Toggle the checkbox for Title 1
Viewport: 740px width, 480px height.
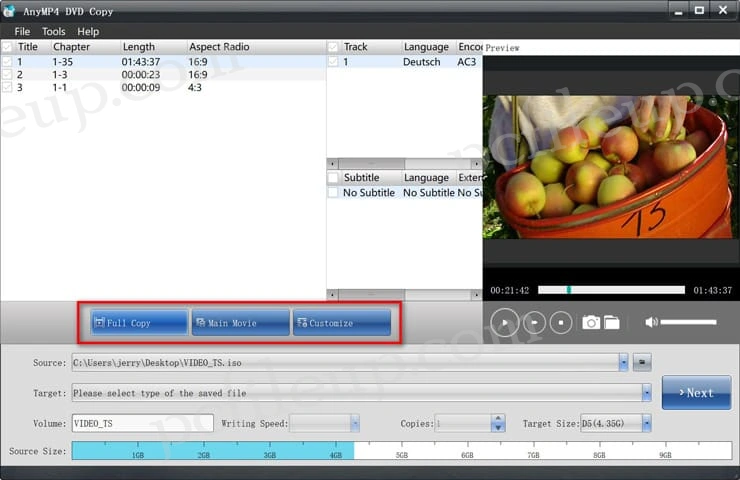click(8, 61)
